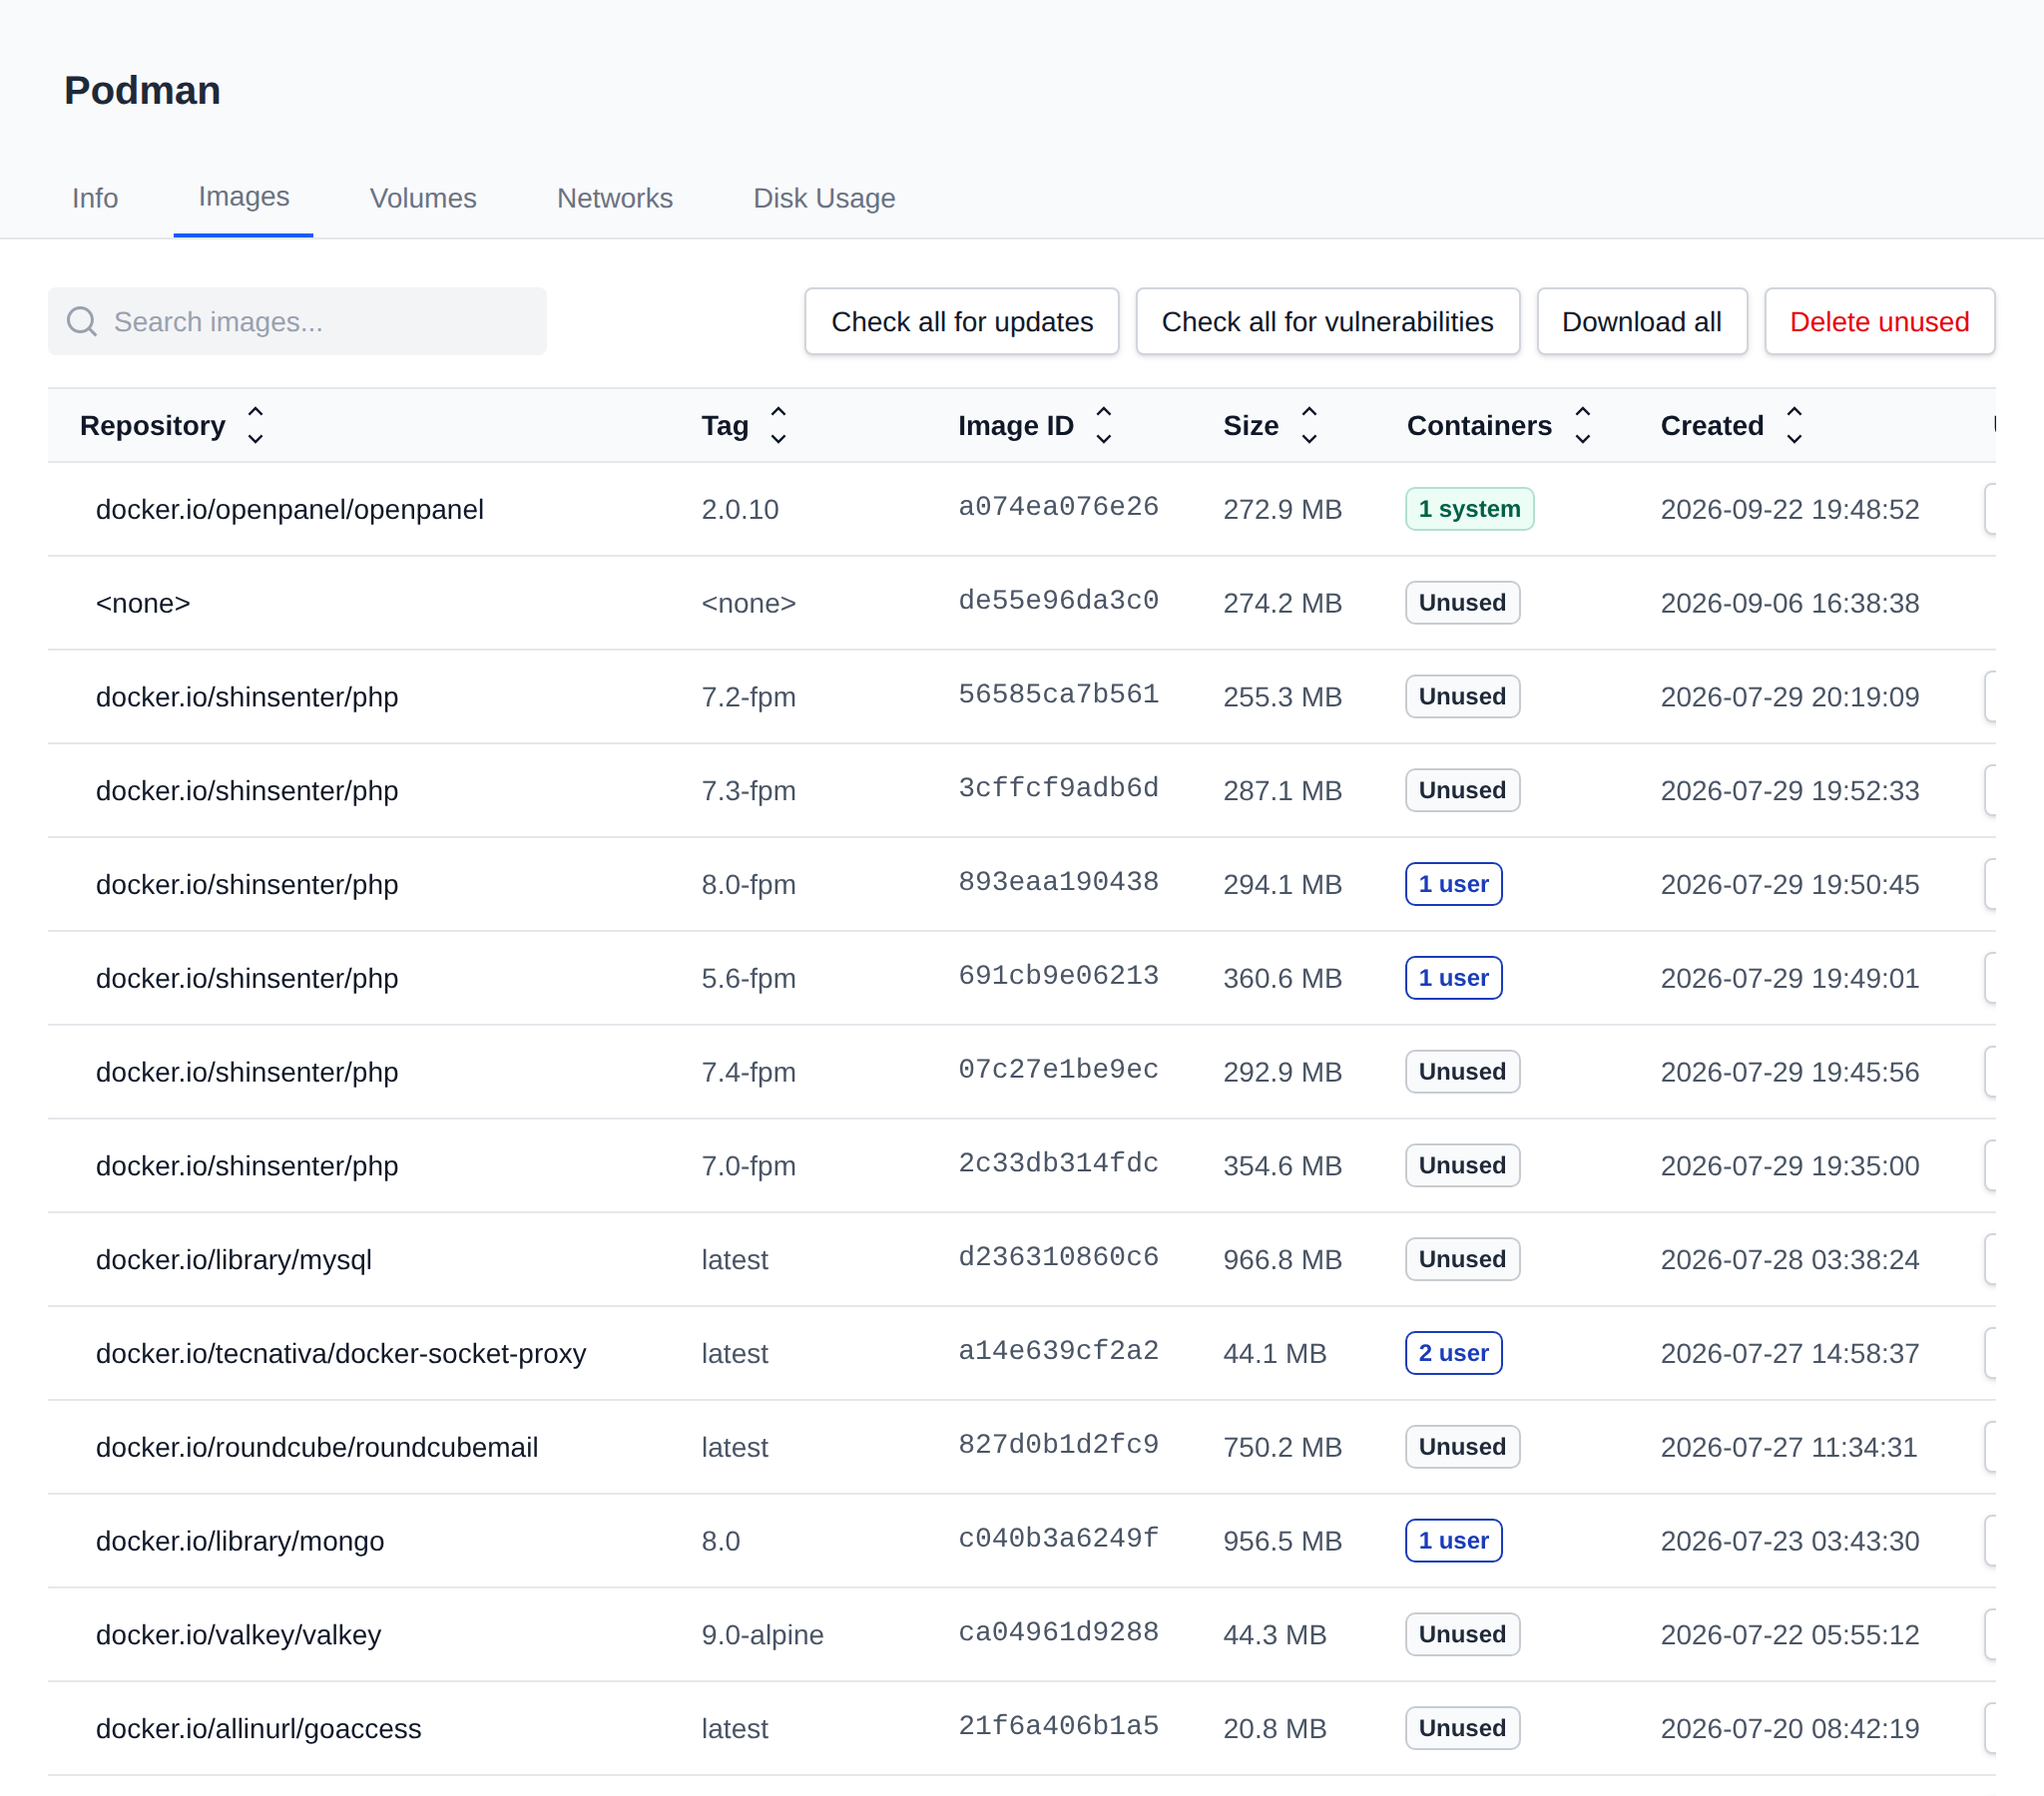Click the Delete unused button
This screenshot has width=2044, height=1796.
tap(1878, 322)
